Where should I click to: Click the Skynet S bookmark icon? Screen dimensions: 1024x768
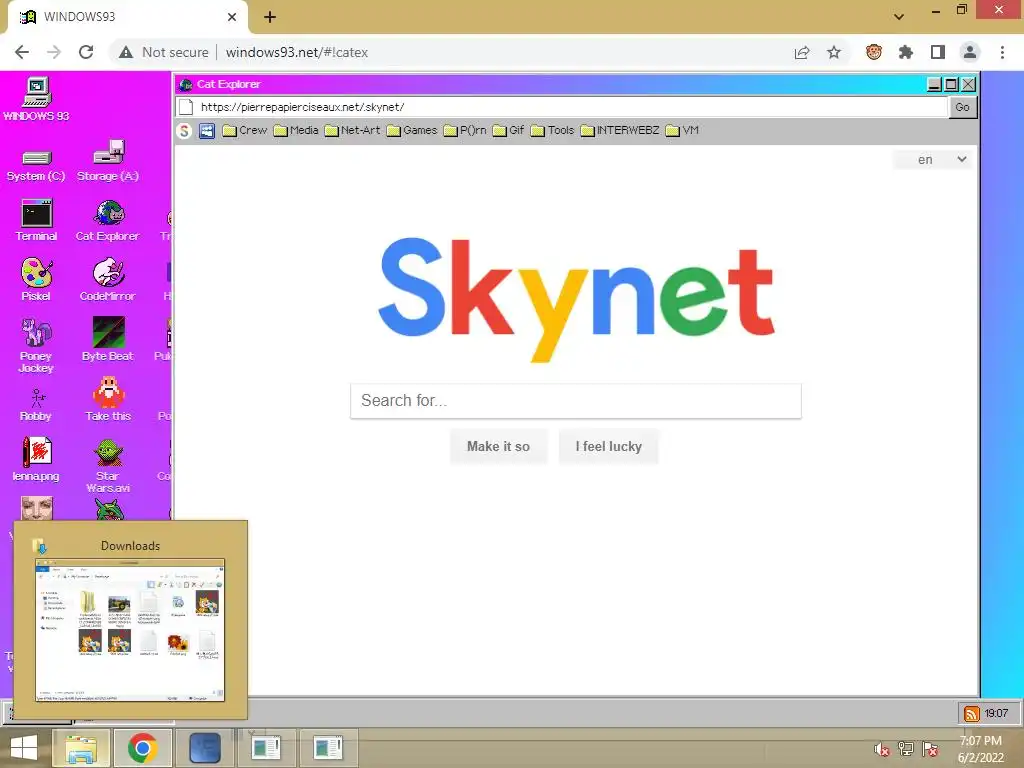tap(185, 131)
